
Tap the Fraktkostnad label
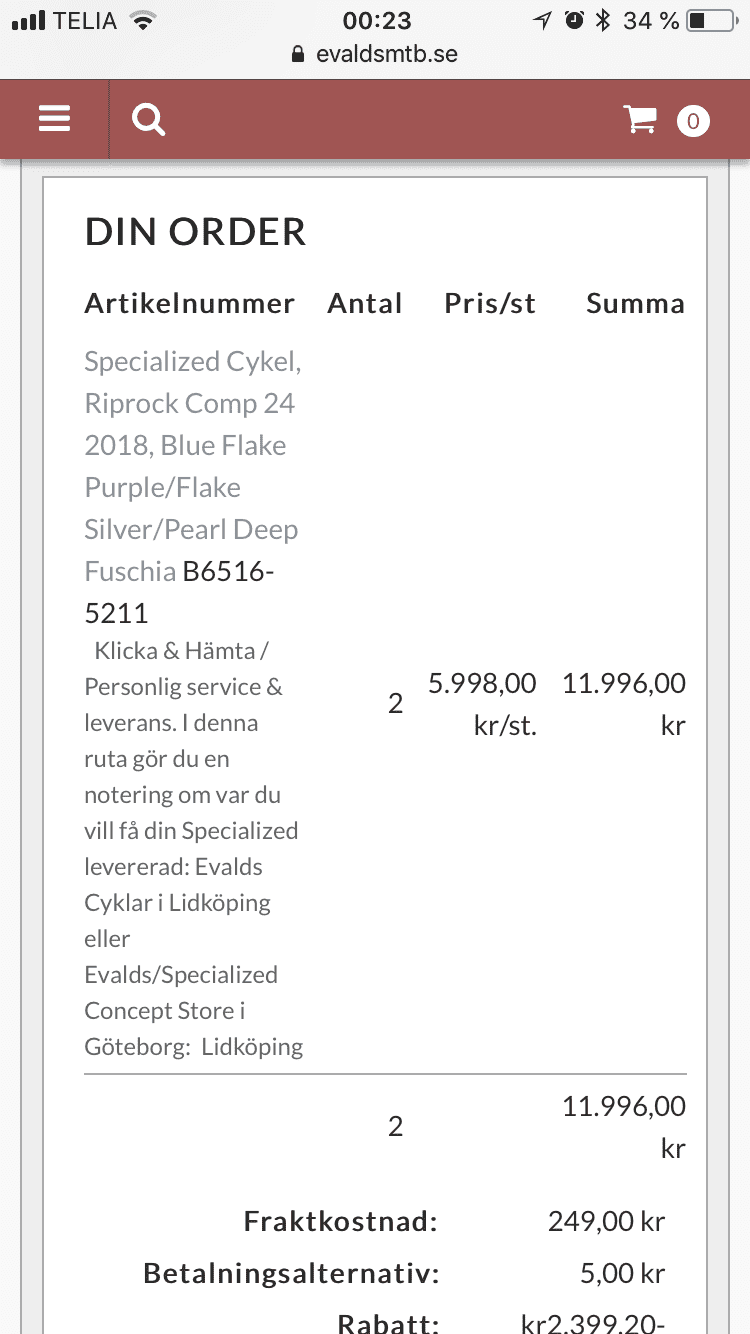point(341,1221)
